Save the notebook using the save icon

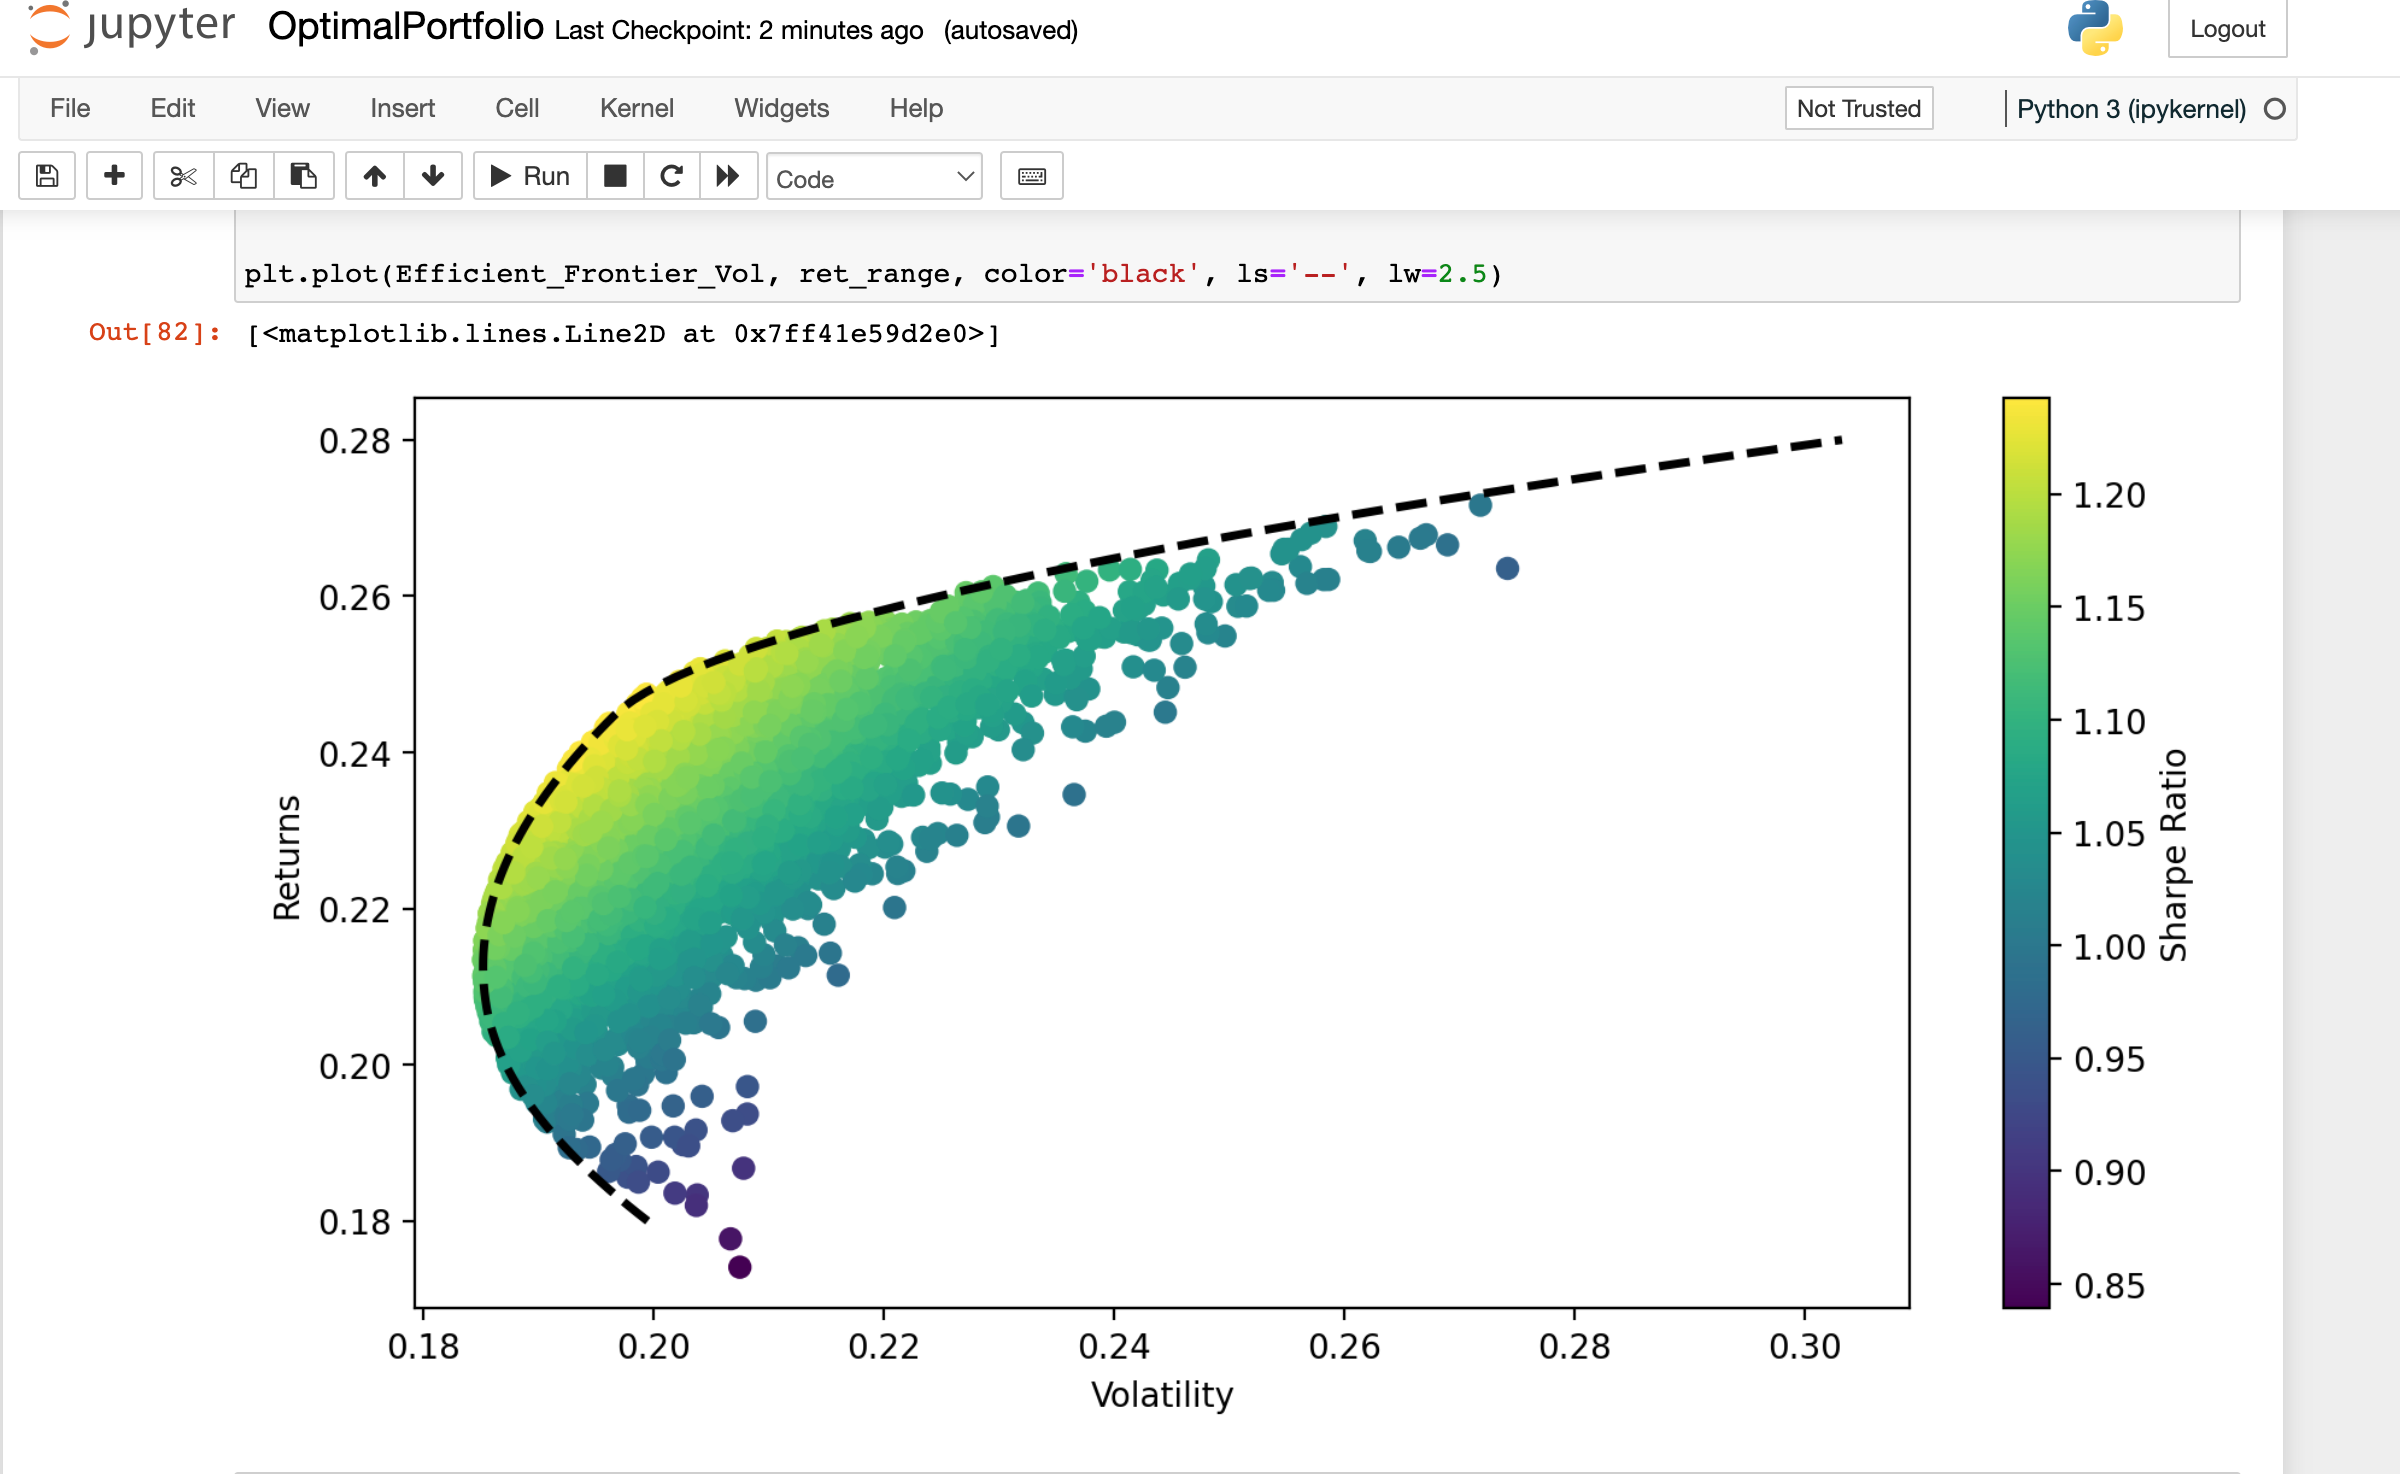(x=46, y=176)
